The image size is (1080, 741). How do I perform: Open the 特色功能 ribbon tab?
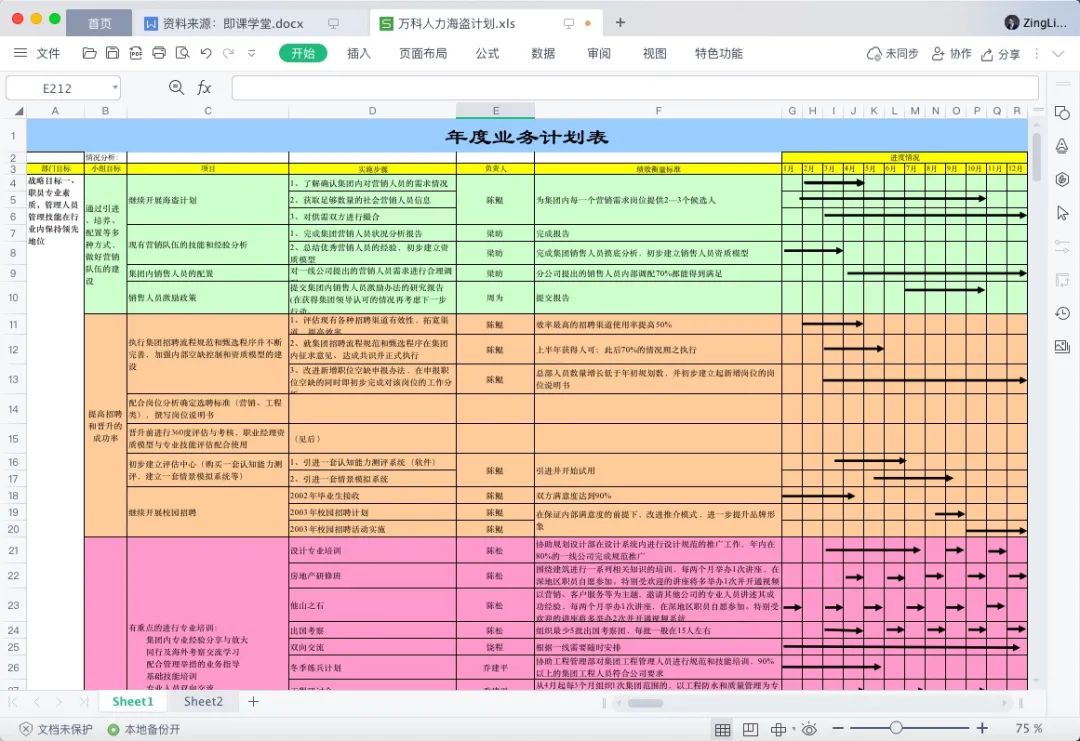pos(718,53)
